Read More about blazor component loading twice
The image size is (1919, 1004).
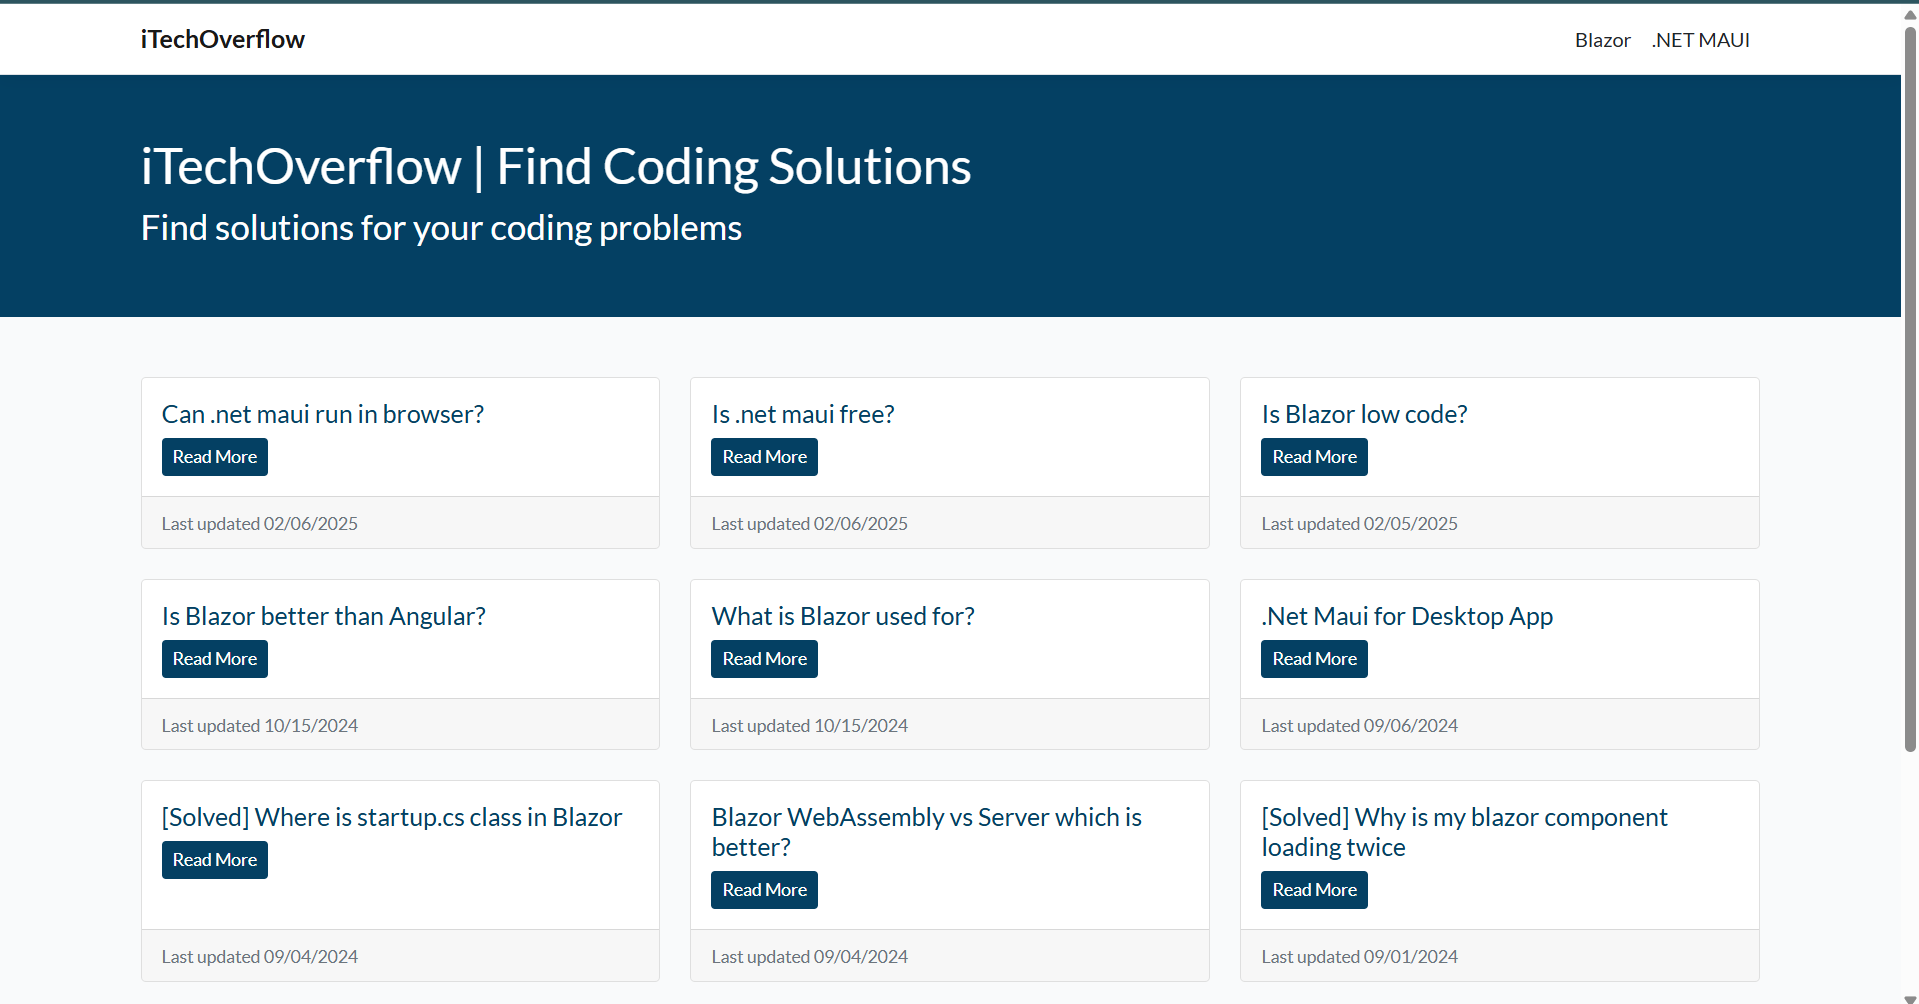1313,889
